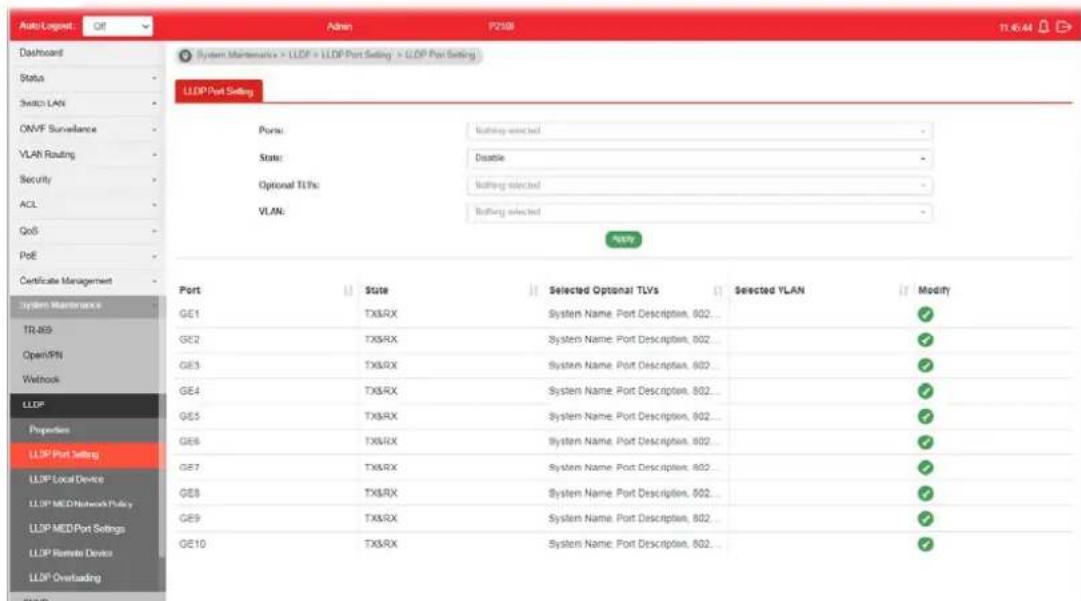
Task: Click TX&RX state in GE7 row
Action: point(381,467)
